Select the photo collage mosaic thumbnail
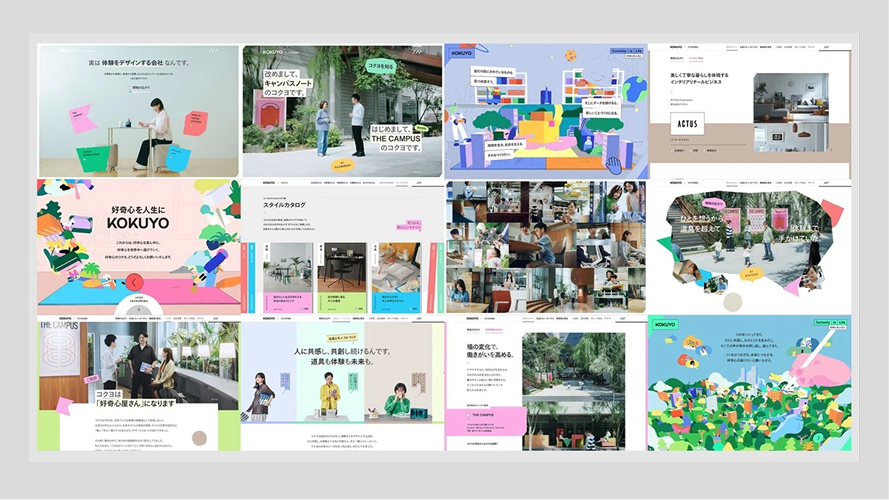The height and width of the screenshot is (500, 889). (x=545, y=247)
